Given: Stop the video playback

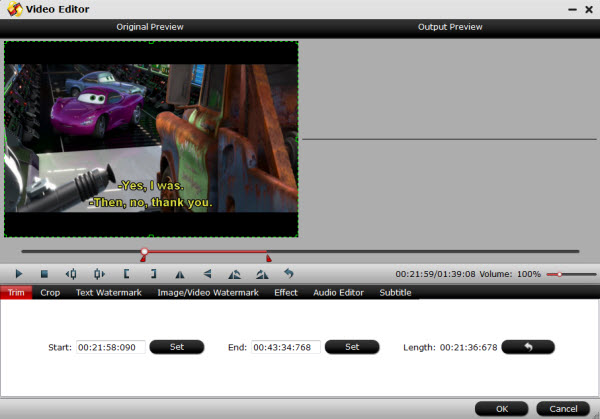Looking at the screenshot, I should (x=44, y=274).
